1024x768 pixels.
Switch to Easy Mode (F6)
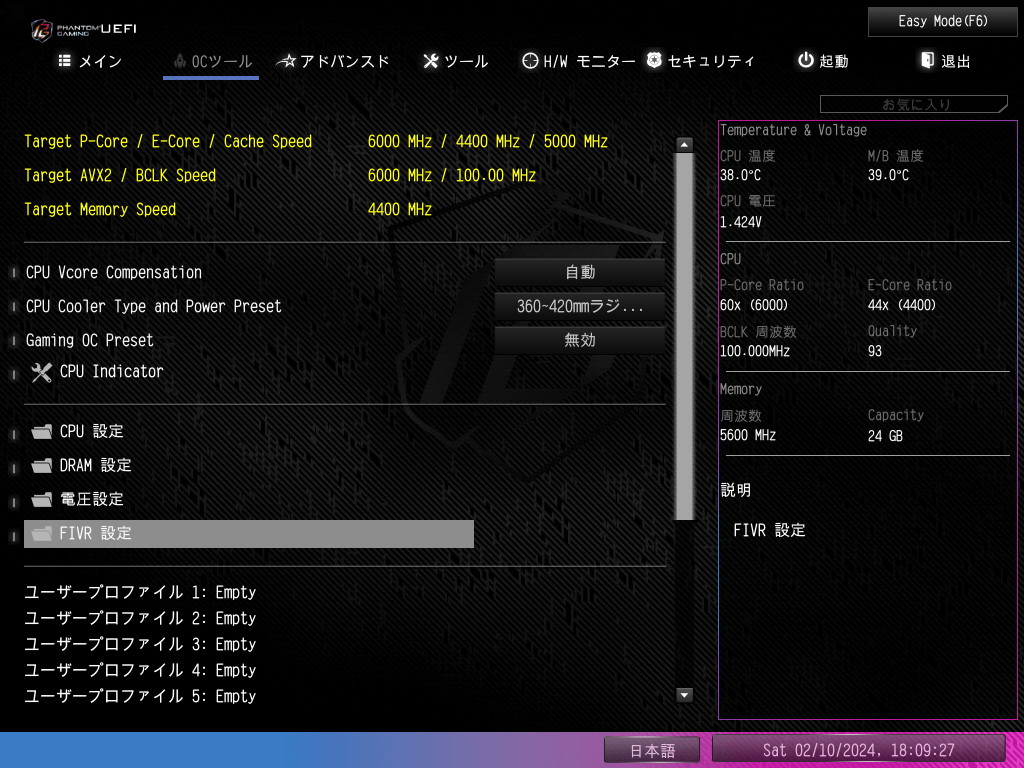point(942,22)
